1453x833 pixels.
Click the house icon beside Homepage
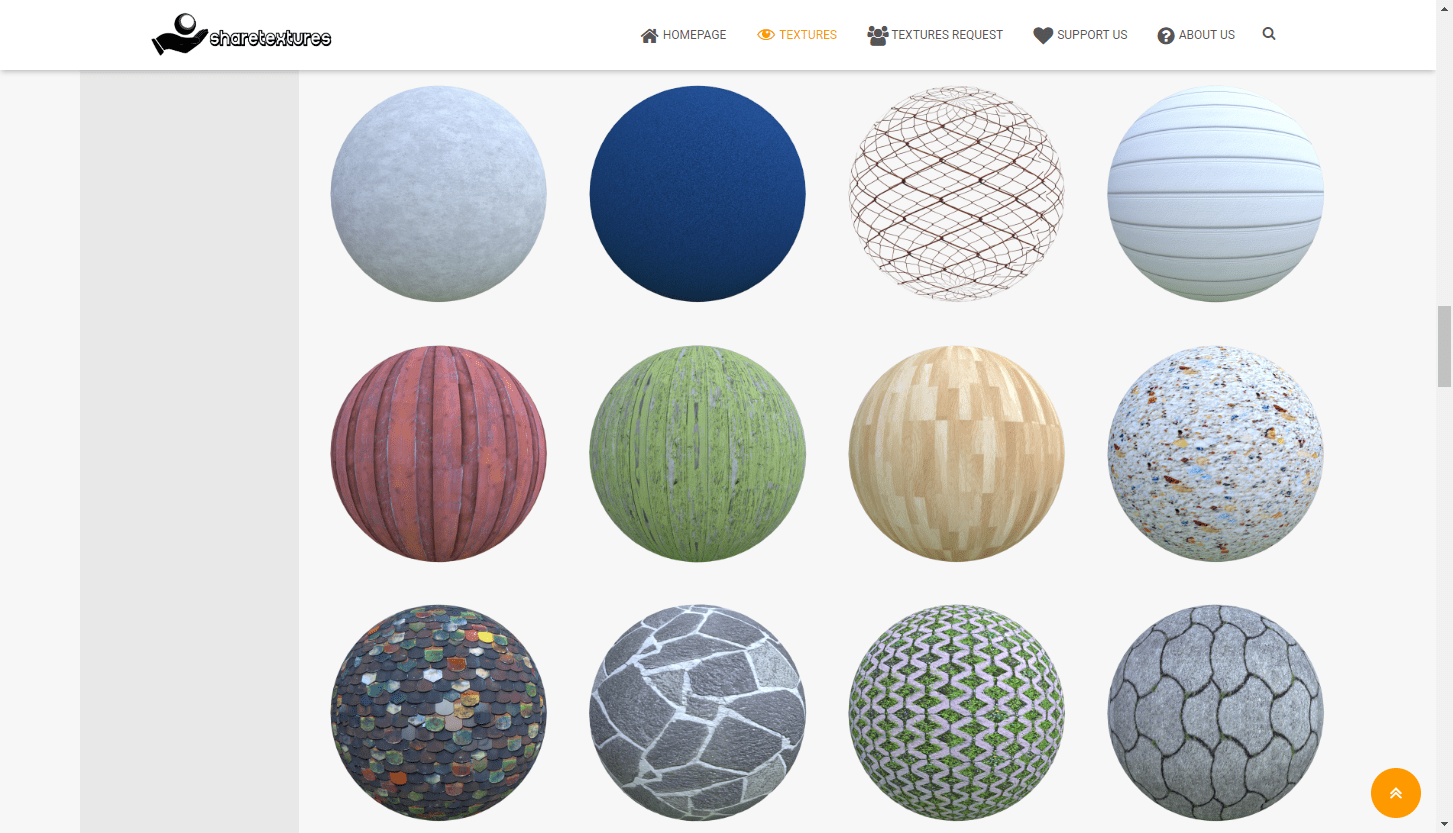[x=649, y=35]
